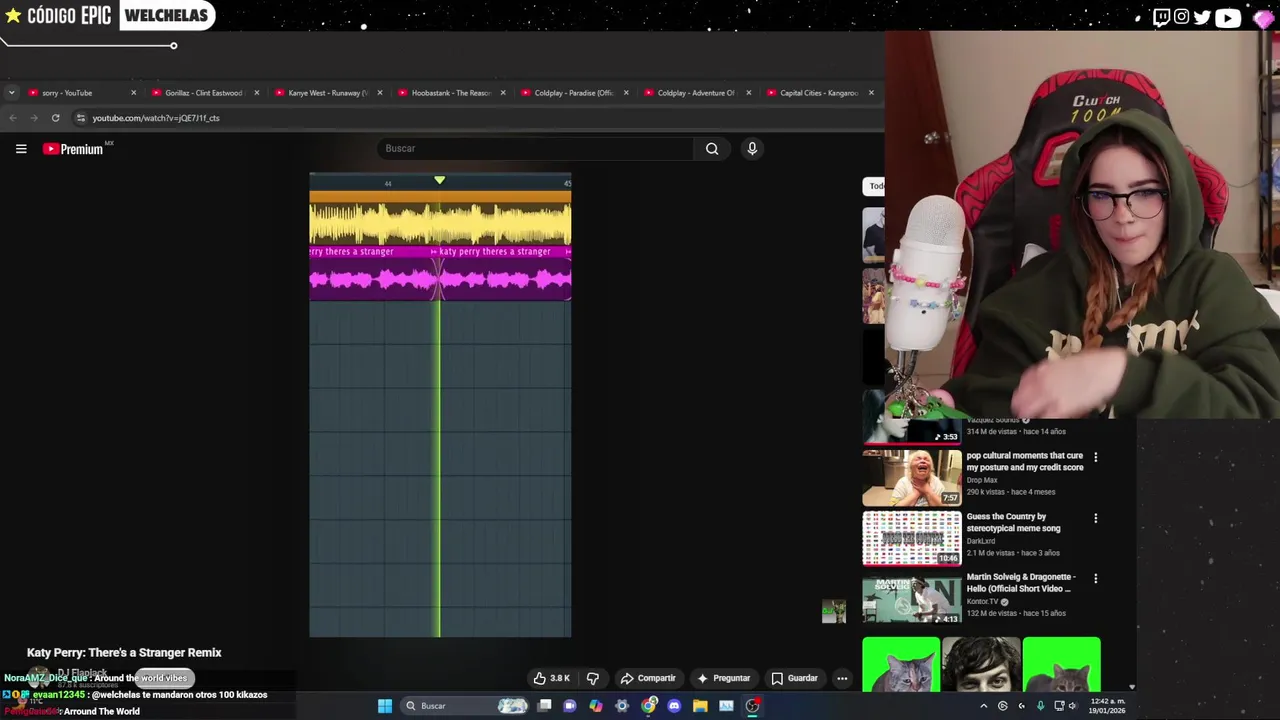1280x720 pixels.
Task: Switch to Gorillaz - Clint Eastwood tab
Action: (x=203, y=93)
